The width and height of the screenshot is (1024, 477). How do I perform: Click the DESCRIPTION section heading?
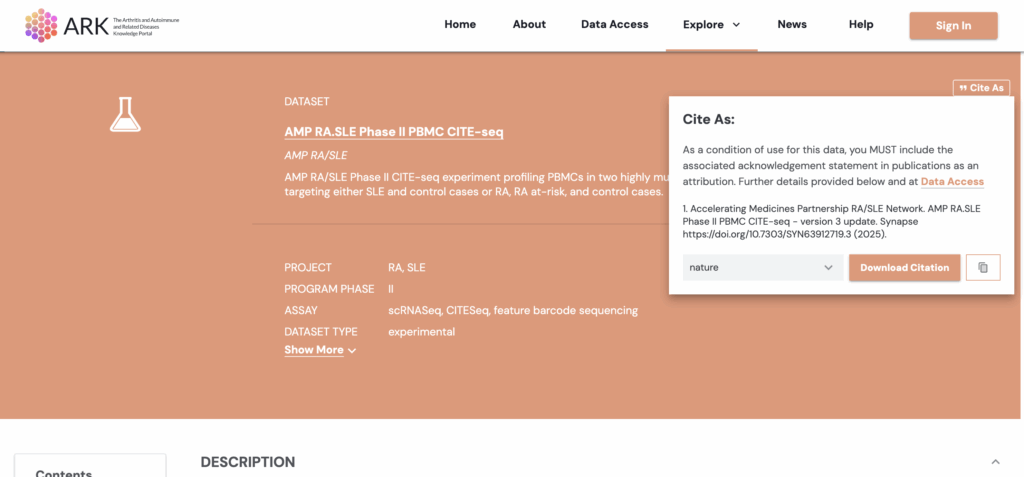pos(247,462)
